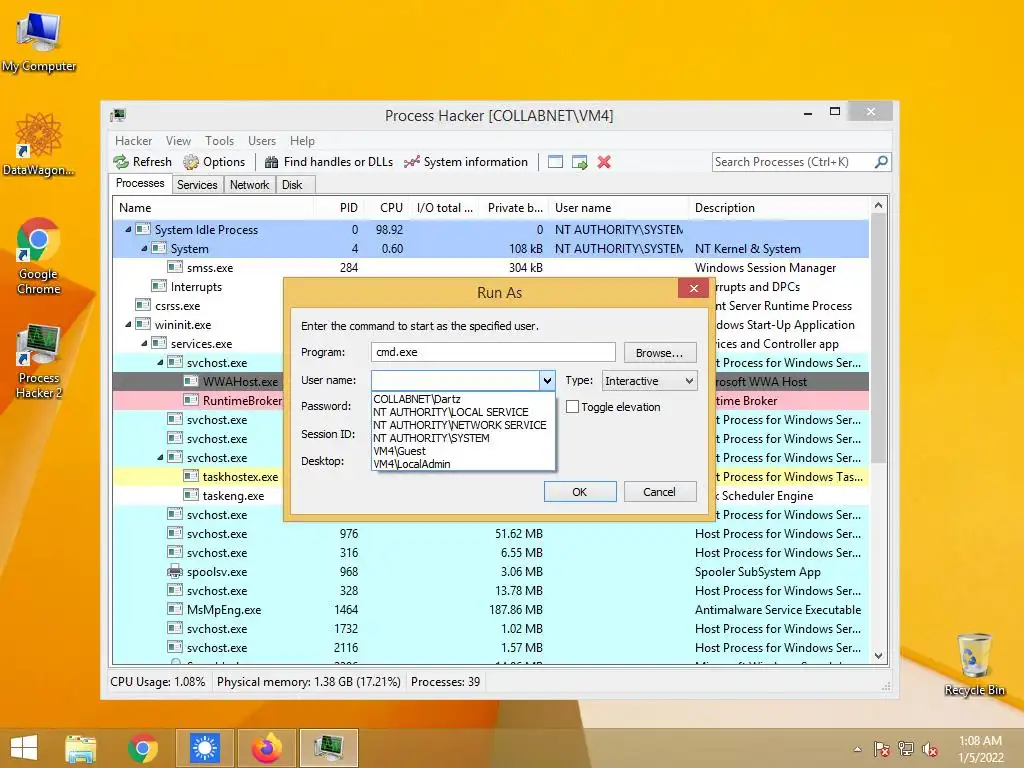Toggle the Toggle elevation checkbox
The width and height of the screenshot is (1024, 768).
(x=572, y=407)
